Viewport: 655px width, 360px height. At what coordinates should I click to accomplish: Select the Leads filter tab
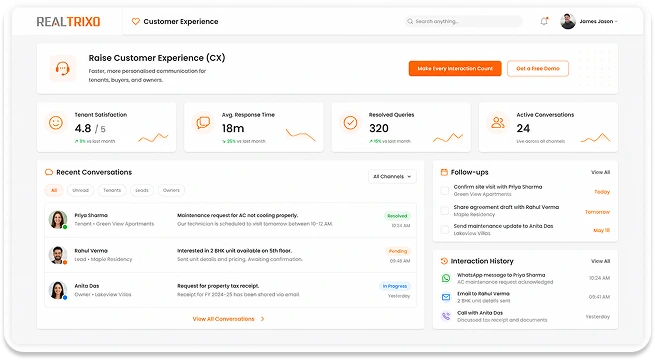[142, 190]
